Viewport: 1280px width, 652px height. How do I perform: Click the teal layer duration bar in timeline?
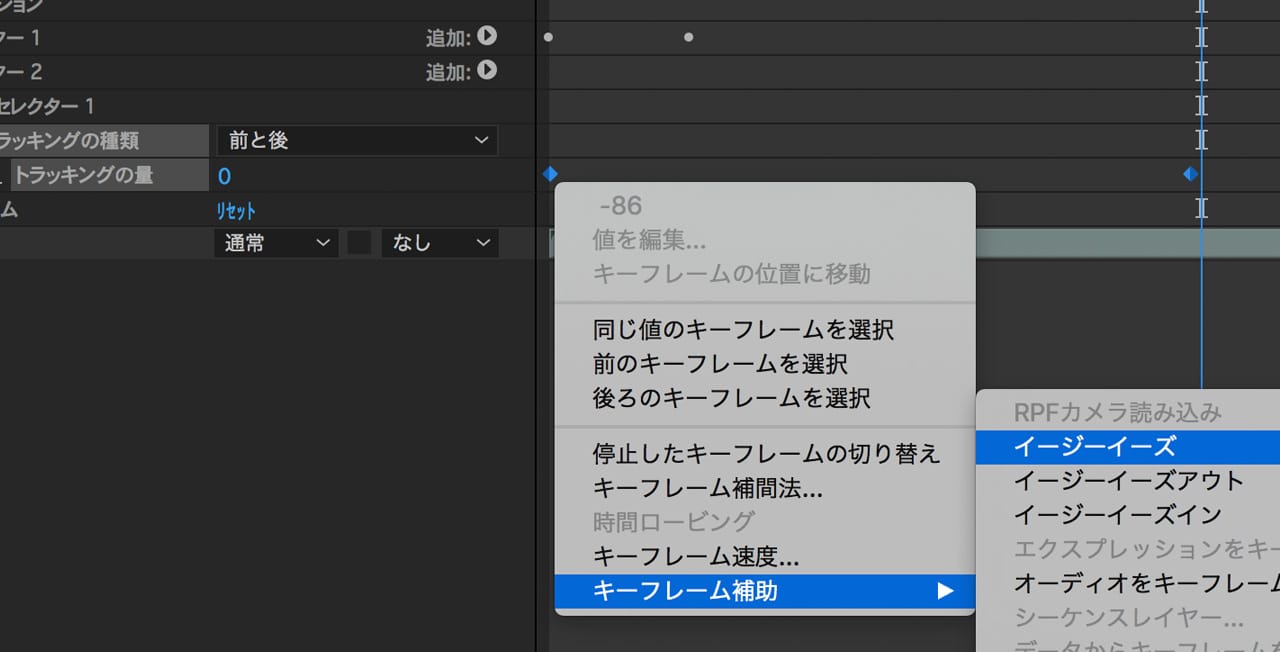tap(1100, 242)
